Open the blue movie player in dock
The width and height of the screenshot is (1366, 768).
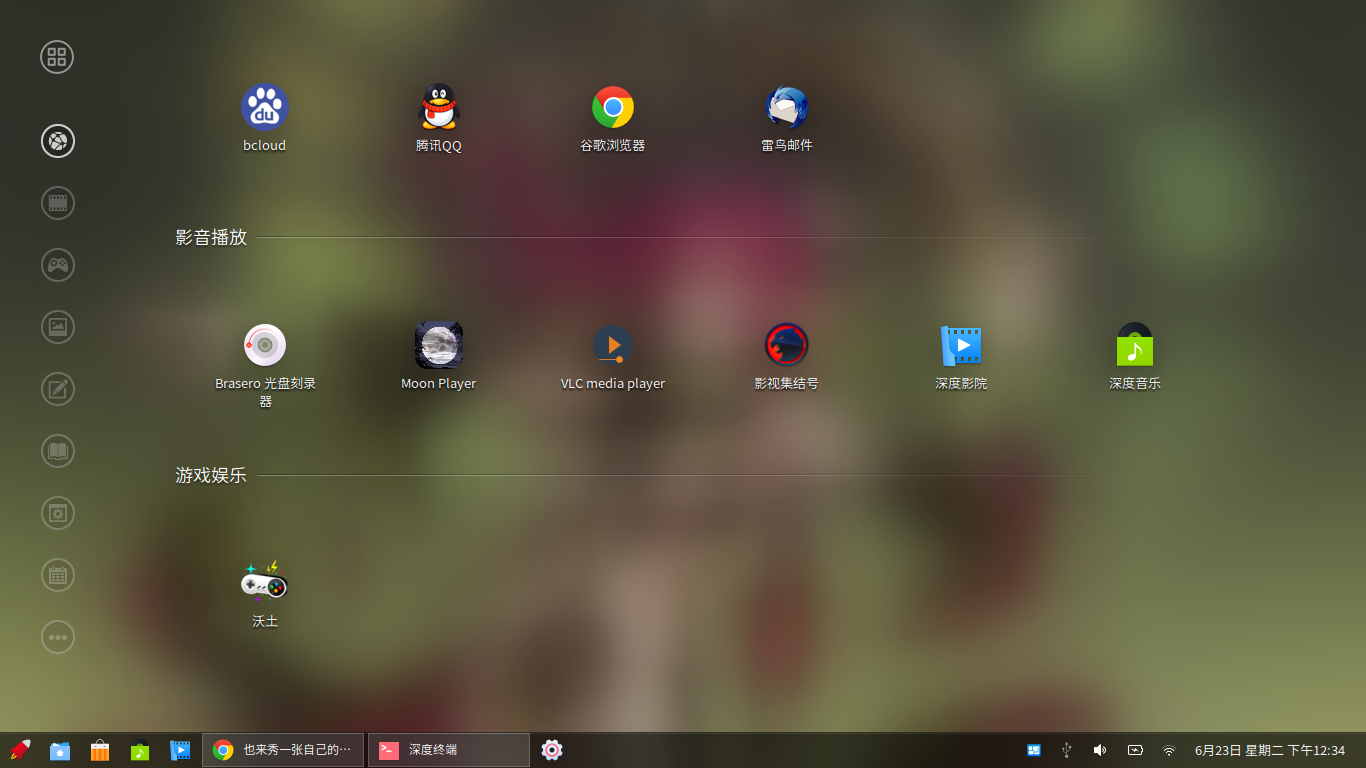[180, 750]
